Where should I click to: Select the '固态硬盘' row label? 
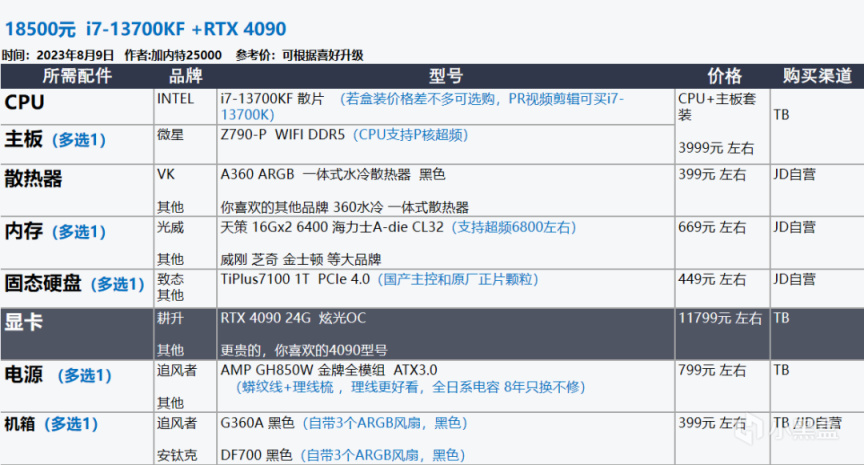[43, 284]
